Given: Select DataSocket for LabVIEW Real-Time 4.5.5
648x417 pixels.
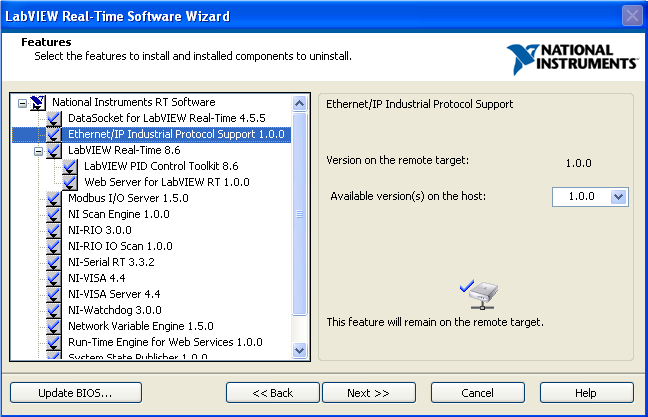Looking at the screenshot, I should pos(167,118).
